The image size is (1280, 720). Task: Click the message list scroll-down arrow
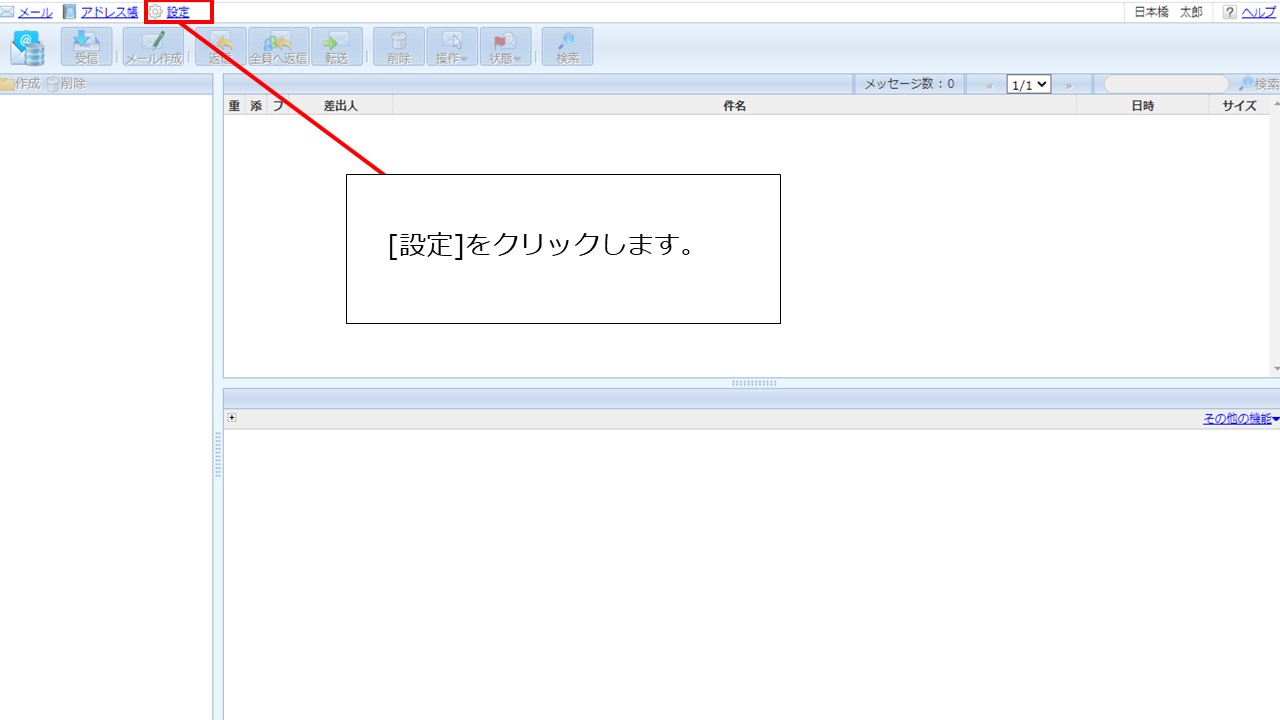coord(1275,369)
